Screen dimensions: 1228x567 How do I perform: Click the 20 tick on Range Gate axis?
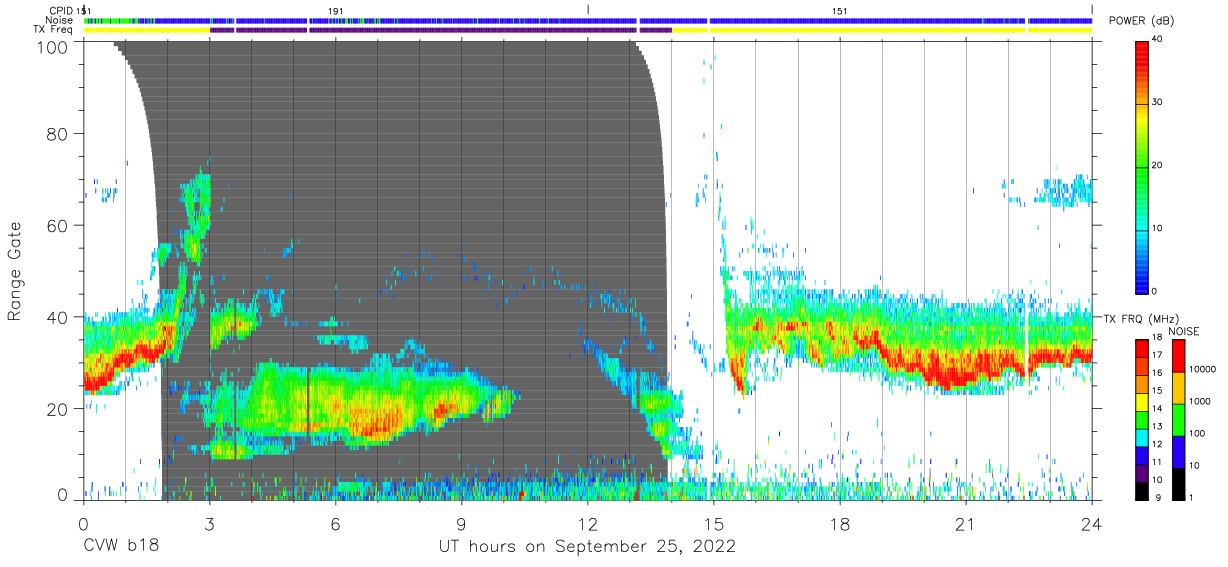pyautogui.click(x=57, y=409)
